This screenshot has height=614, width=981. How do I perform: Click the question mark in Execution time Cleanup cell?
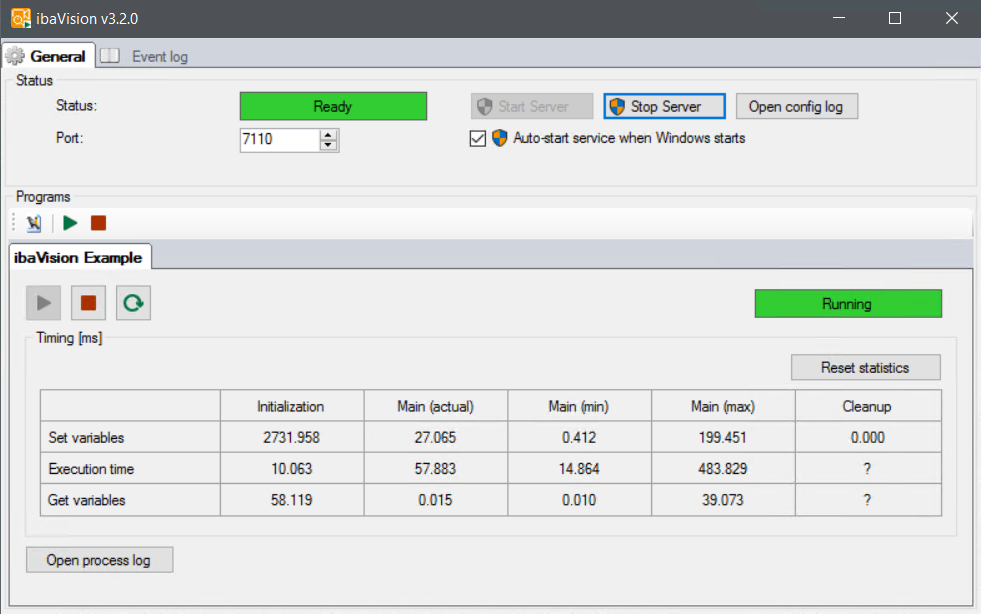pos(867,469)
